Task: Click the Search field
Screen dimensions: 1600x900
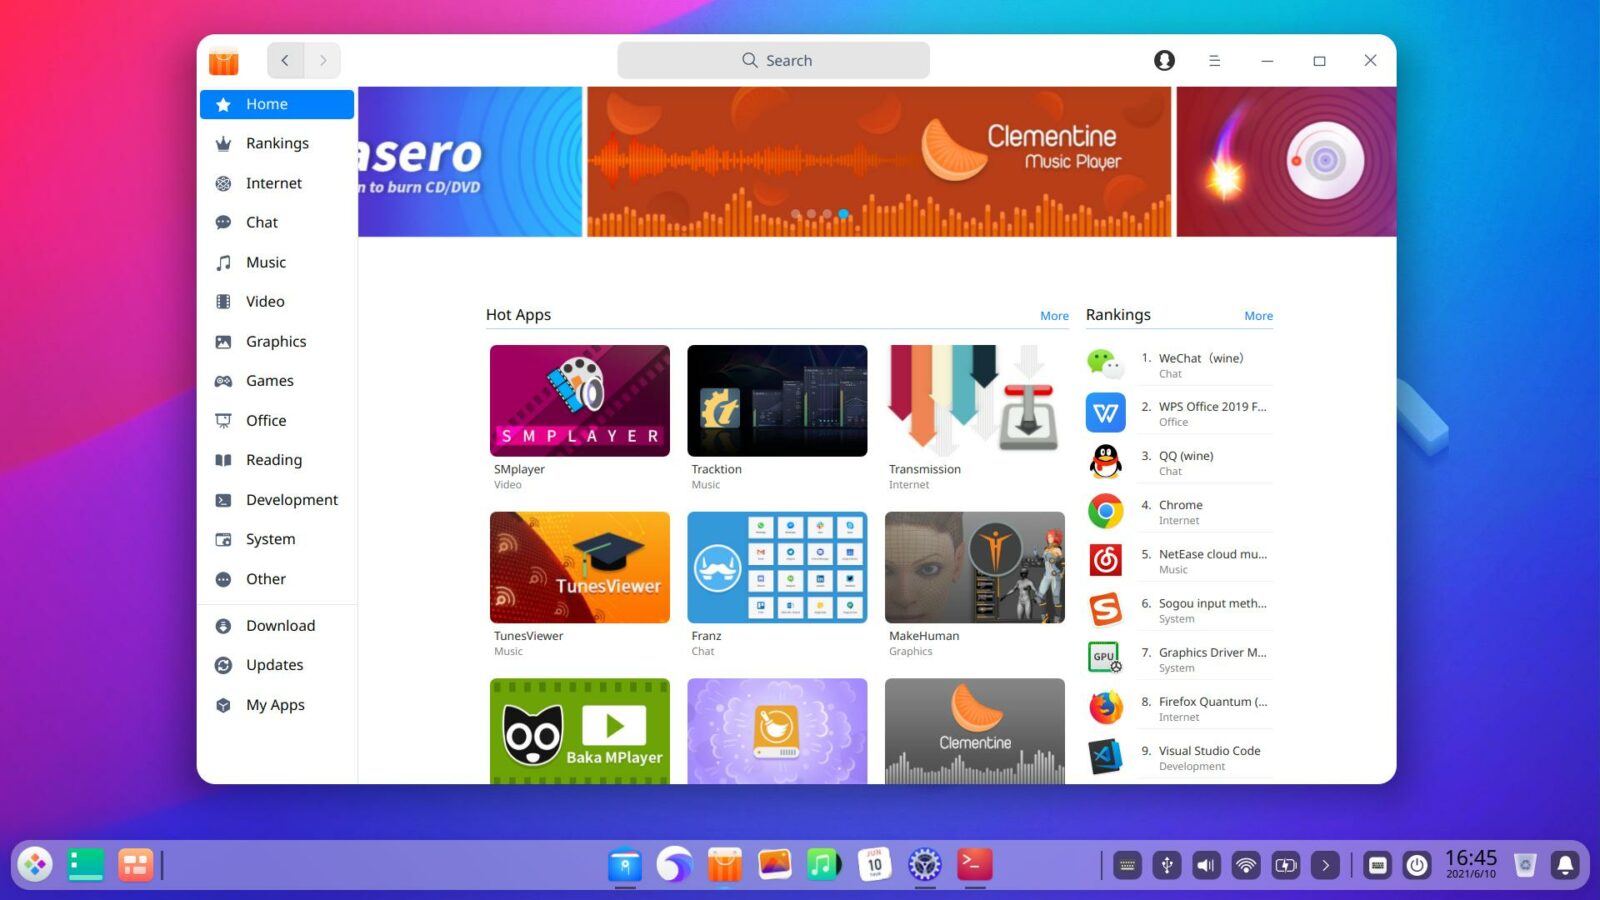Action: click(774, 60)
